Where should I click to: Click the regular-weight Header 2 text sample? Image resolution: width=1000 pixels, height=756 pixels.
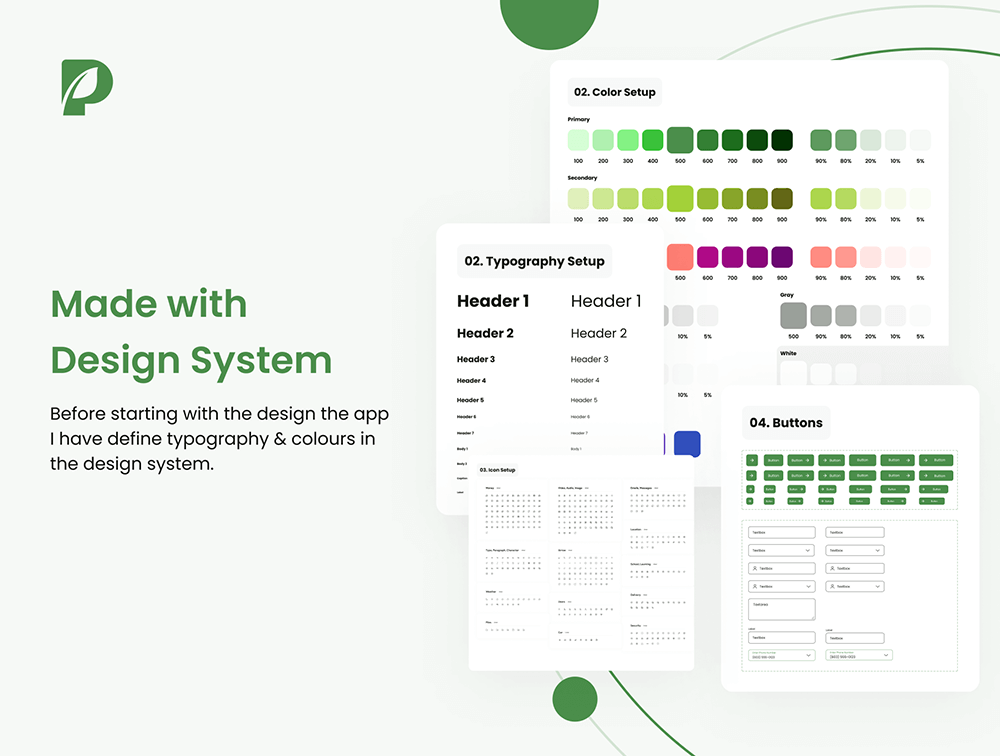pos(598,333)
